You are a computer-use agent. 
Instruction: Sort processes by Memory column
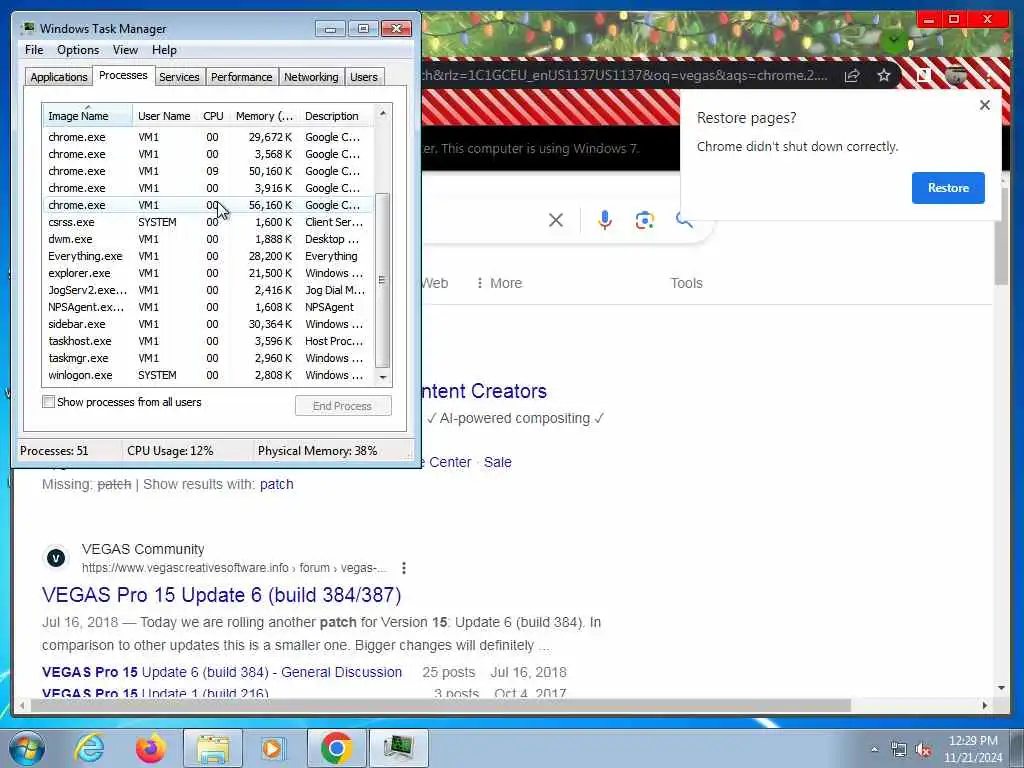(264, 116)
